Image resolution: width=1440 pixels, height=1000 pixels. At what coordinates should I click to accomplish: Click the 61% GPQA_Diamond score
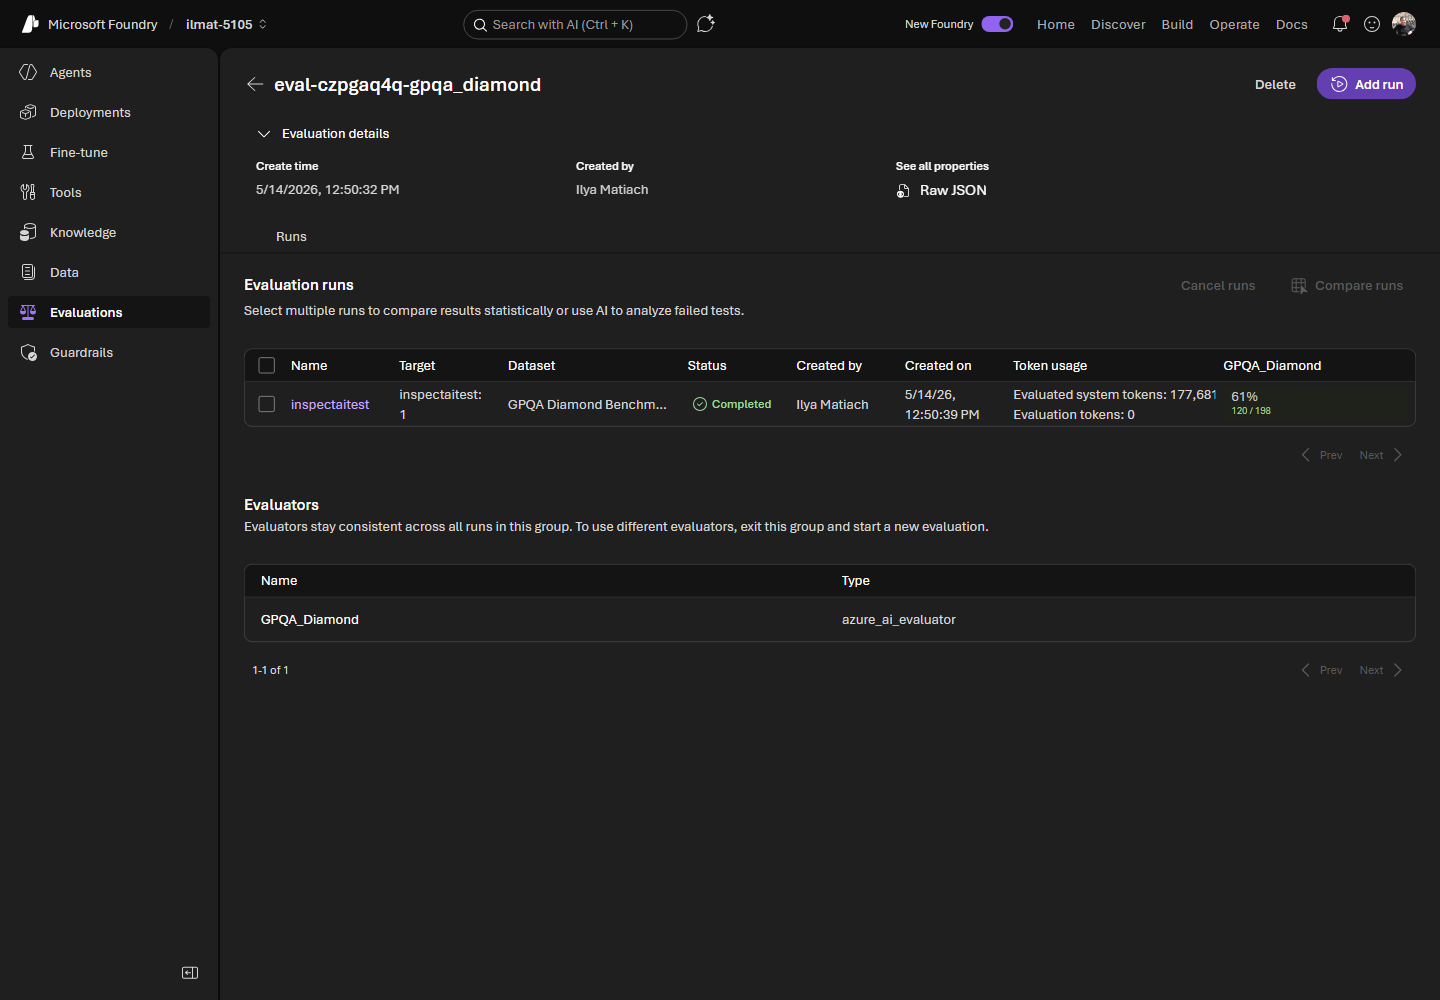pyautogui.click(x=1244, y=397)
